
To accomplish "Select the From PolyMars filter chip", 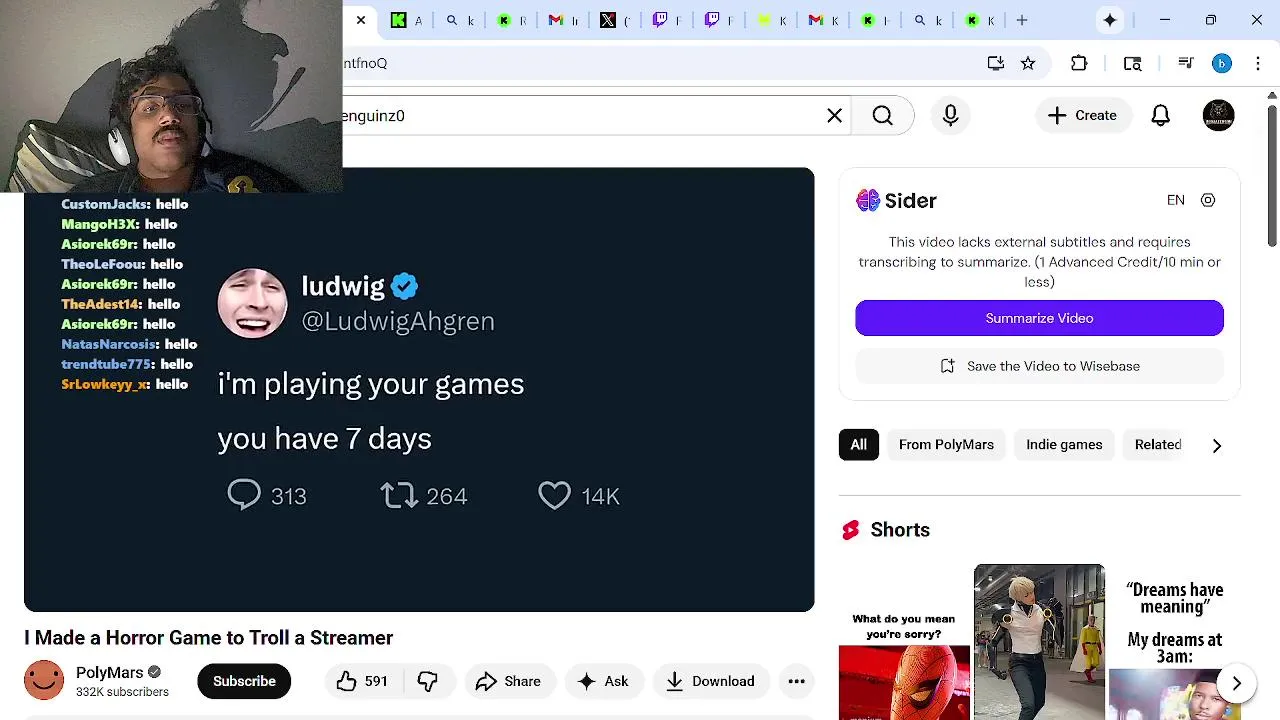I will [946, 445].
